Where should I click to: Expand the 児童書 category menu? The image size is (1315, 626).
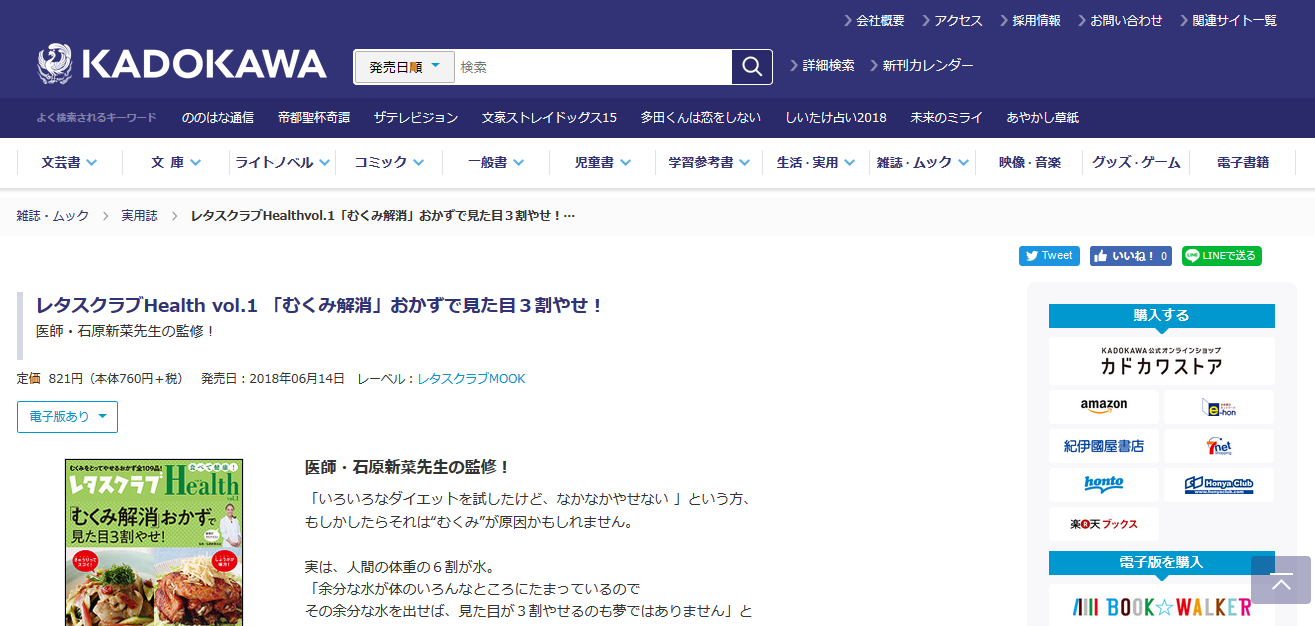[602, 162]
